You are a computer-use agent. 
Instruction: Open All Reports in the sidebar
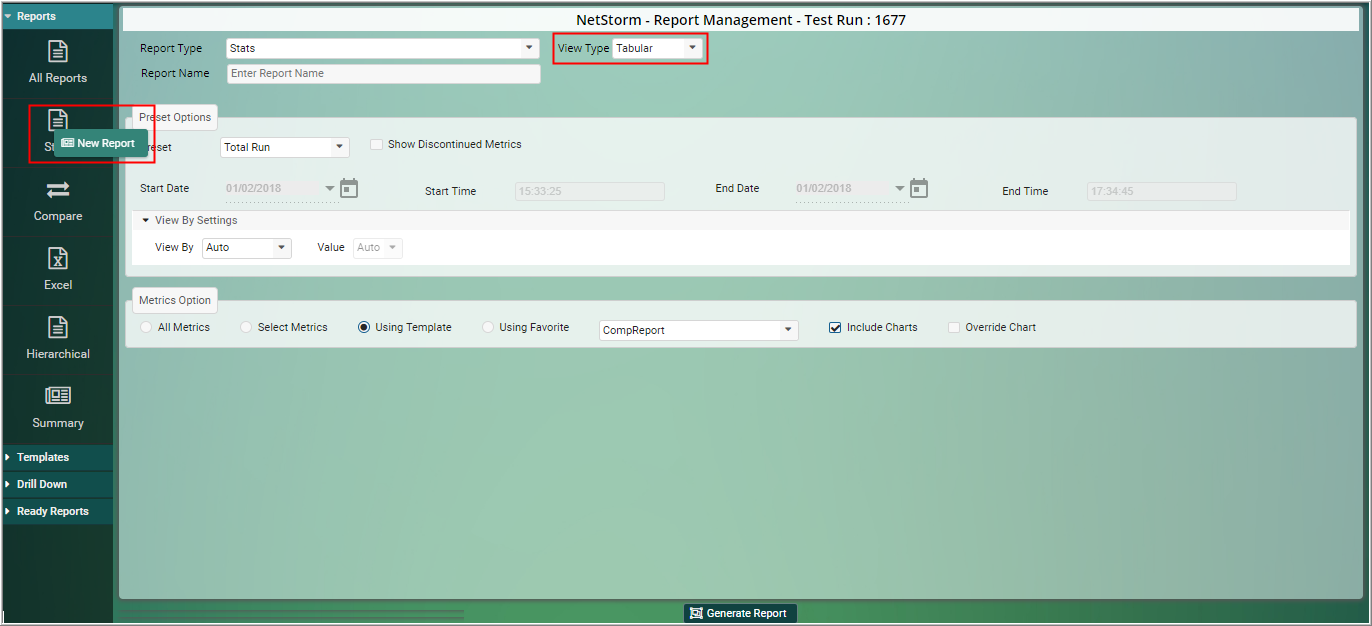[58, 63]
